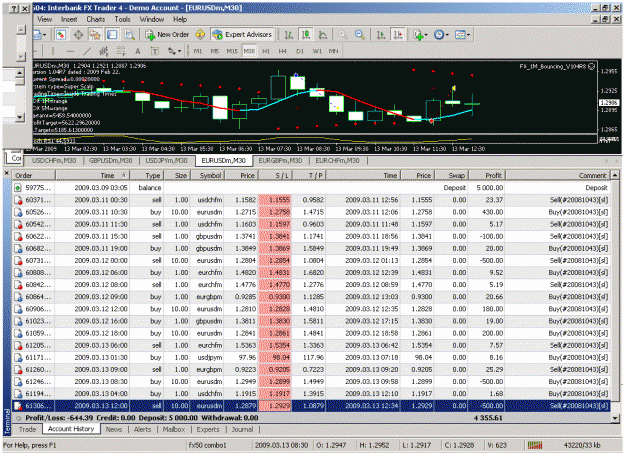Open the Mailbox tab in Terminal
625x453 pixels.
pyautogui.click(x=174, y=429)
